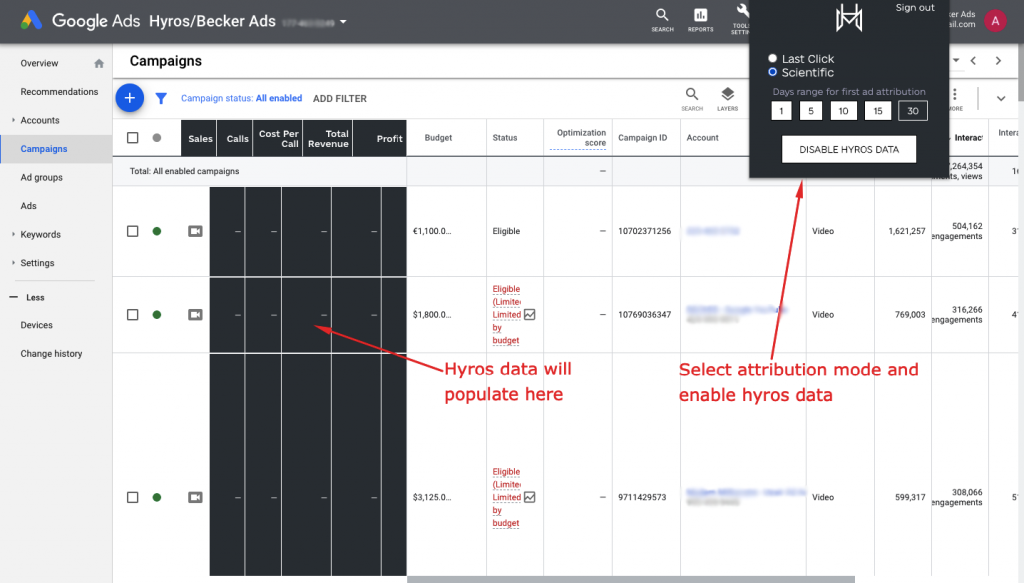Click video icon of campaign 9711429573
Viewport: 1024px width, 583px height.
[195, 497]
